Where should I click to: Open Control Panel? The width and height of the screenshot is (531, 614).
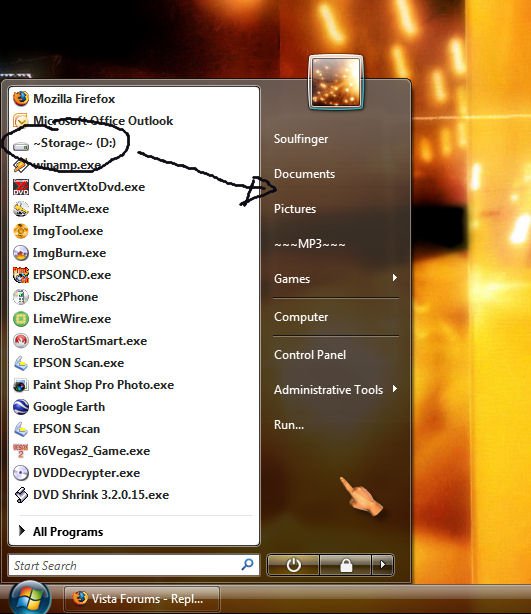click(x=310, y=355)
